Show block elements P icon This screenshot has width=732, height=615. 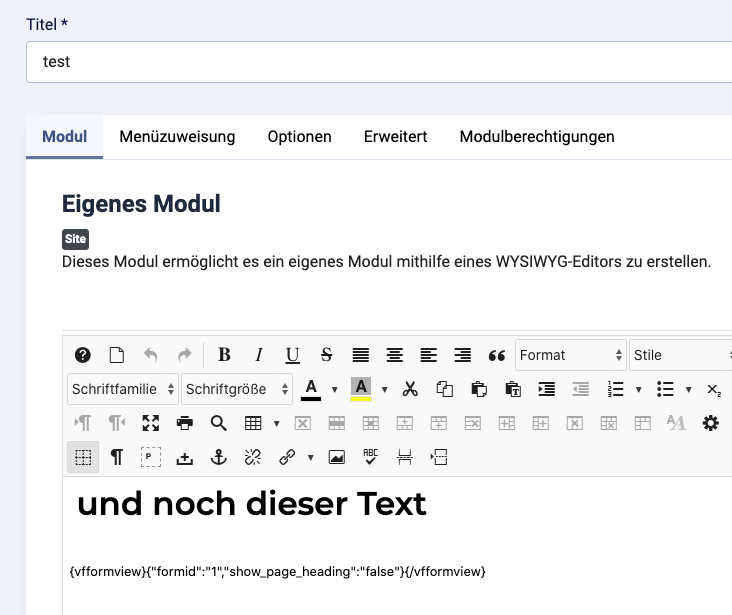click(x=151, y=457)
